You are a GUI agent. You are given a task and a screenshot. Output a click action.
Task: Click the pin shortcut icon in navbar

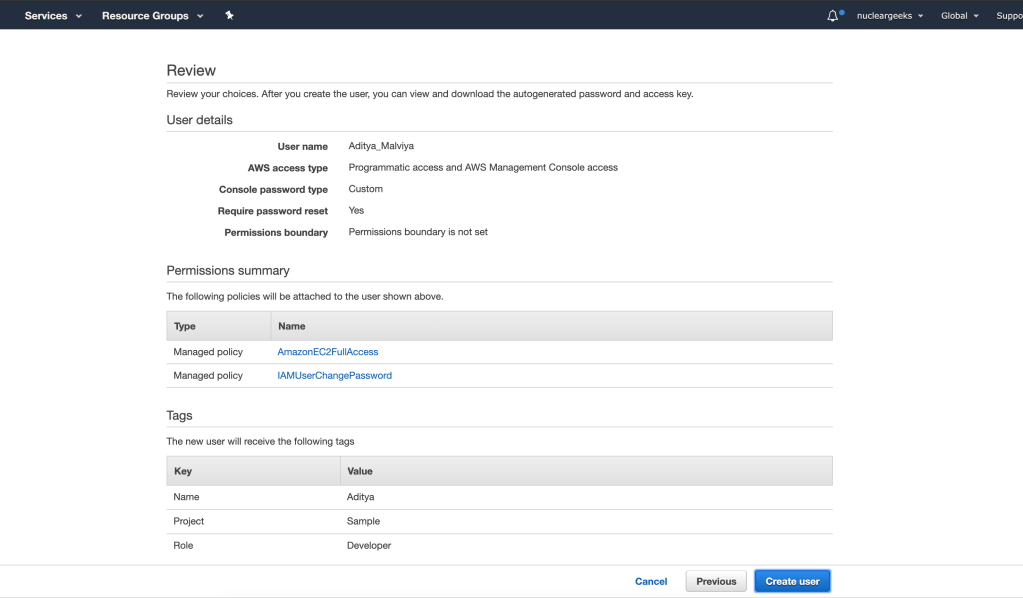coord(229,16)
